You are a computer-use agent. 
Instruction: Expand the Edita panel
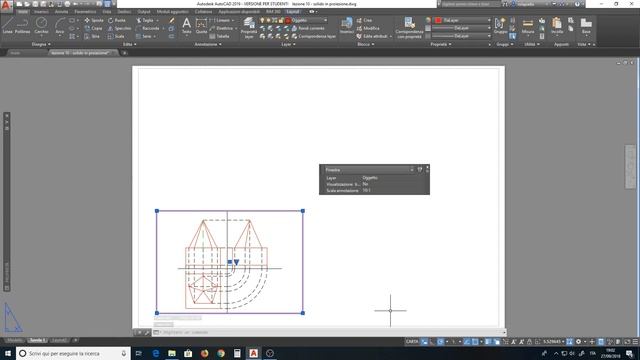pyautogui.click(x=130, y=44)
